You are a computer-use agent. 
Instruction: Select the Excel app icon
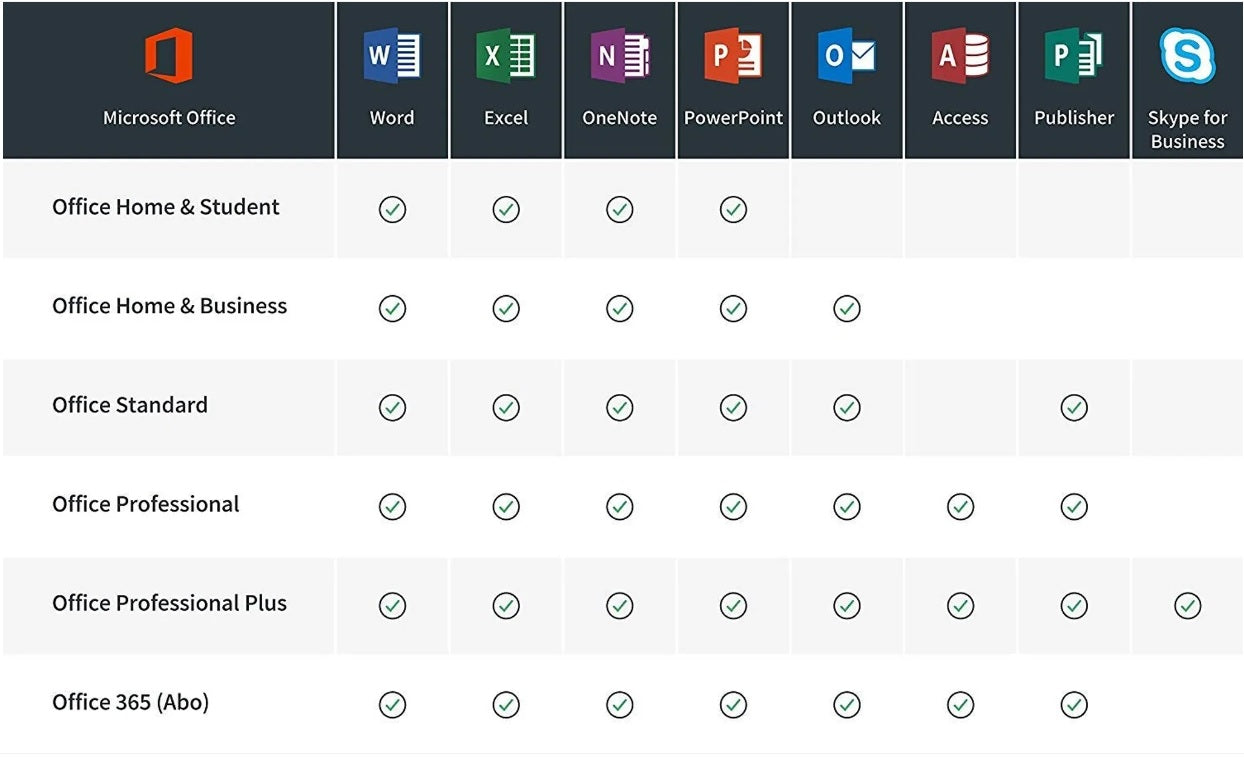coord(506,55)
